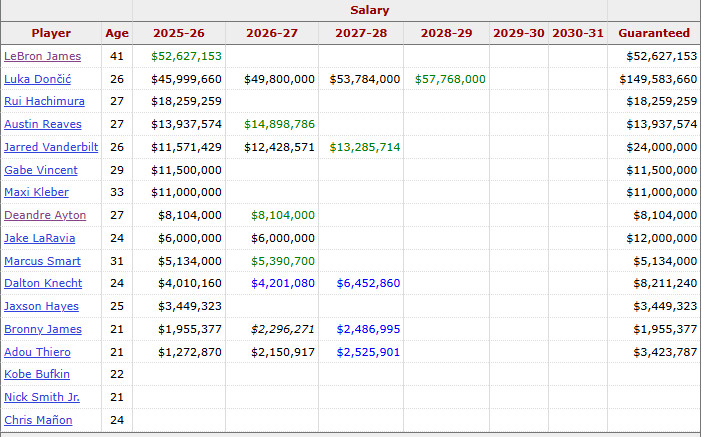Select the blue $4,201,080 value

tap(283, 283)
